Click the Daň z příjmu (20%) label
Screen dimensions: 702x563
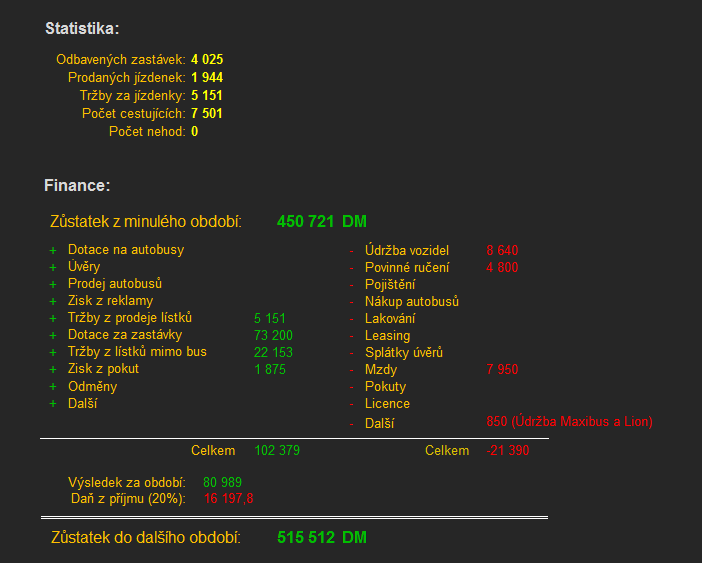coord(128,498)
